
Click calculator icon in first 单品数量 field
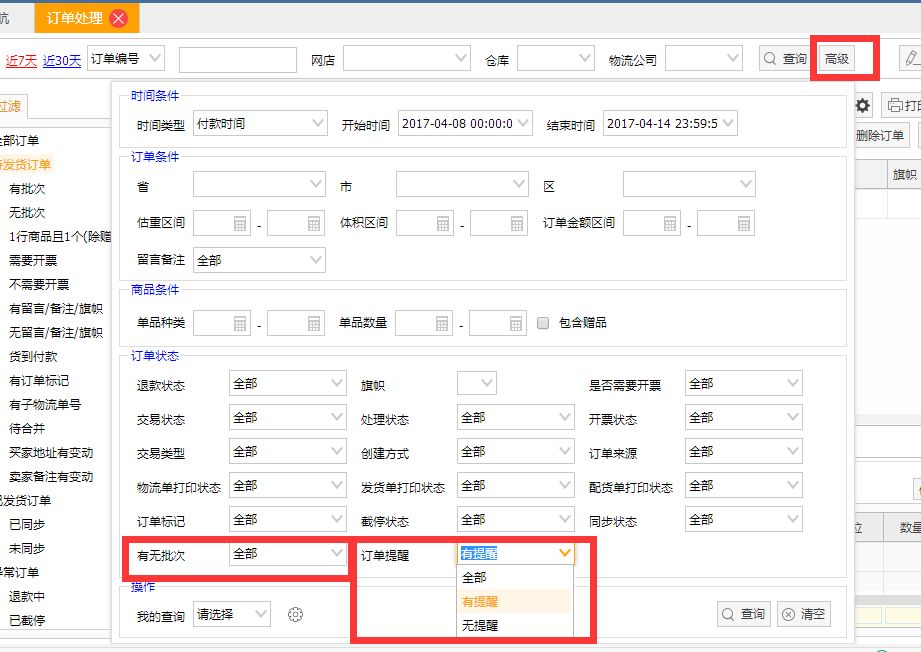[443, 323]
